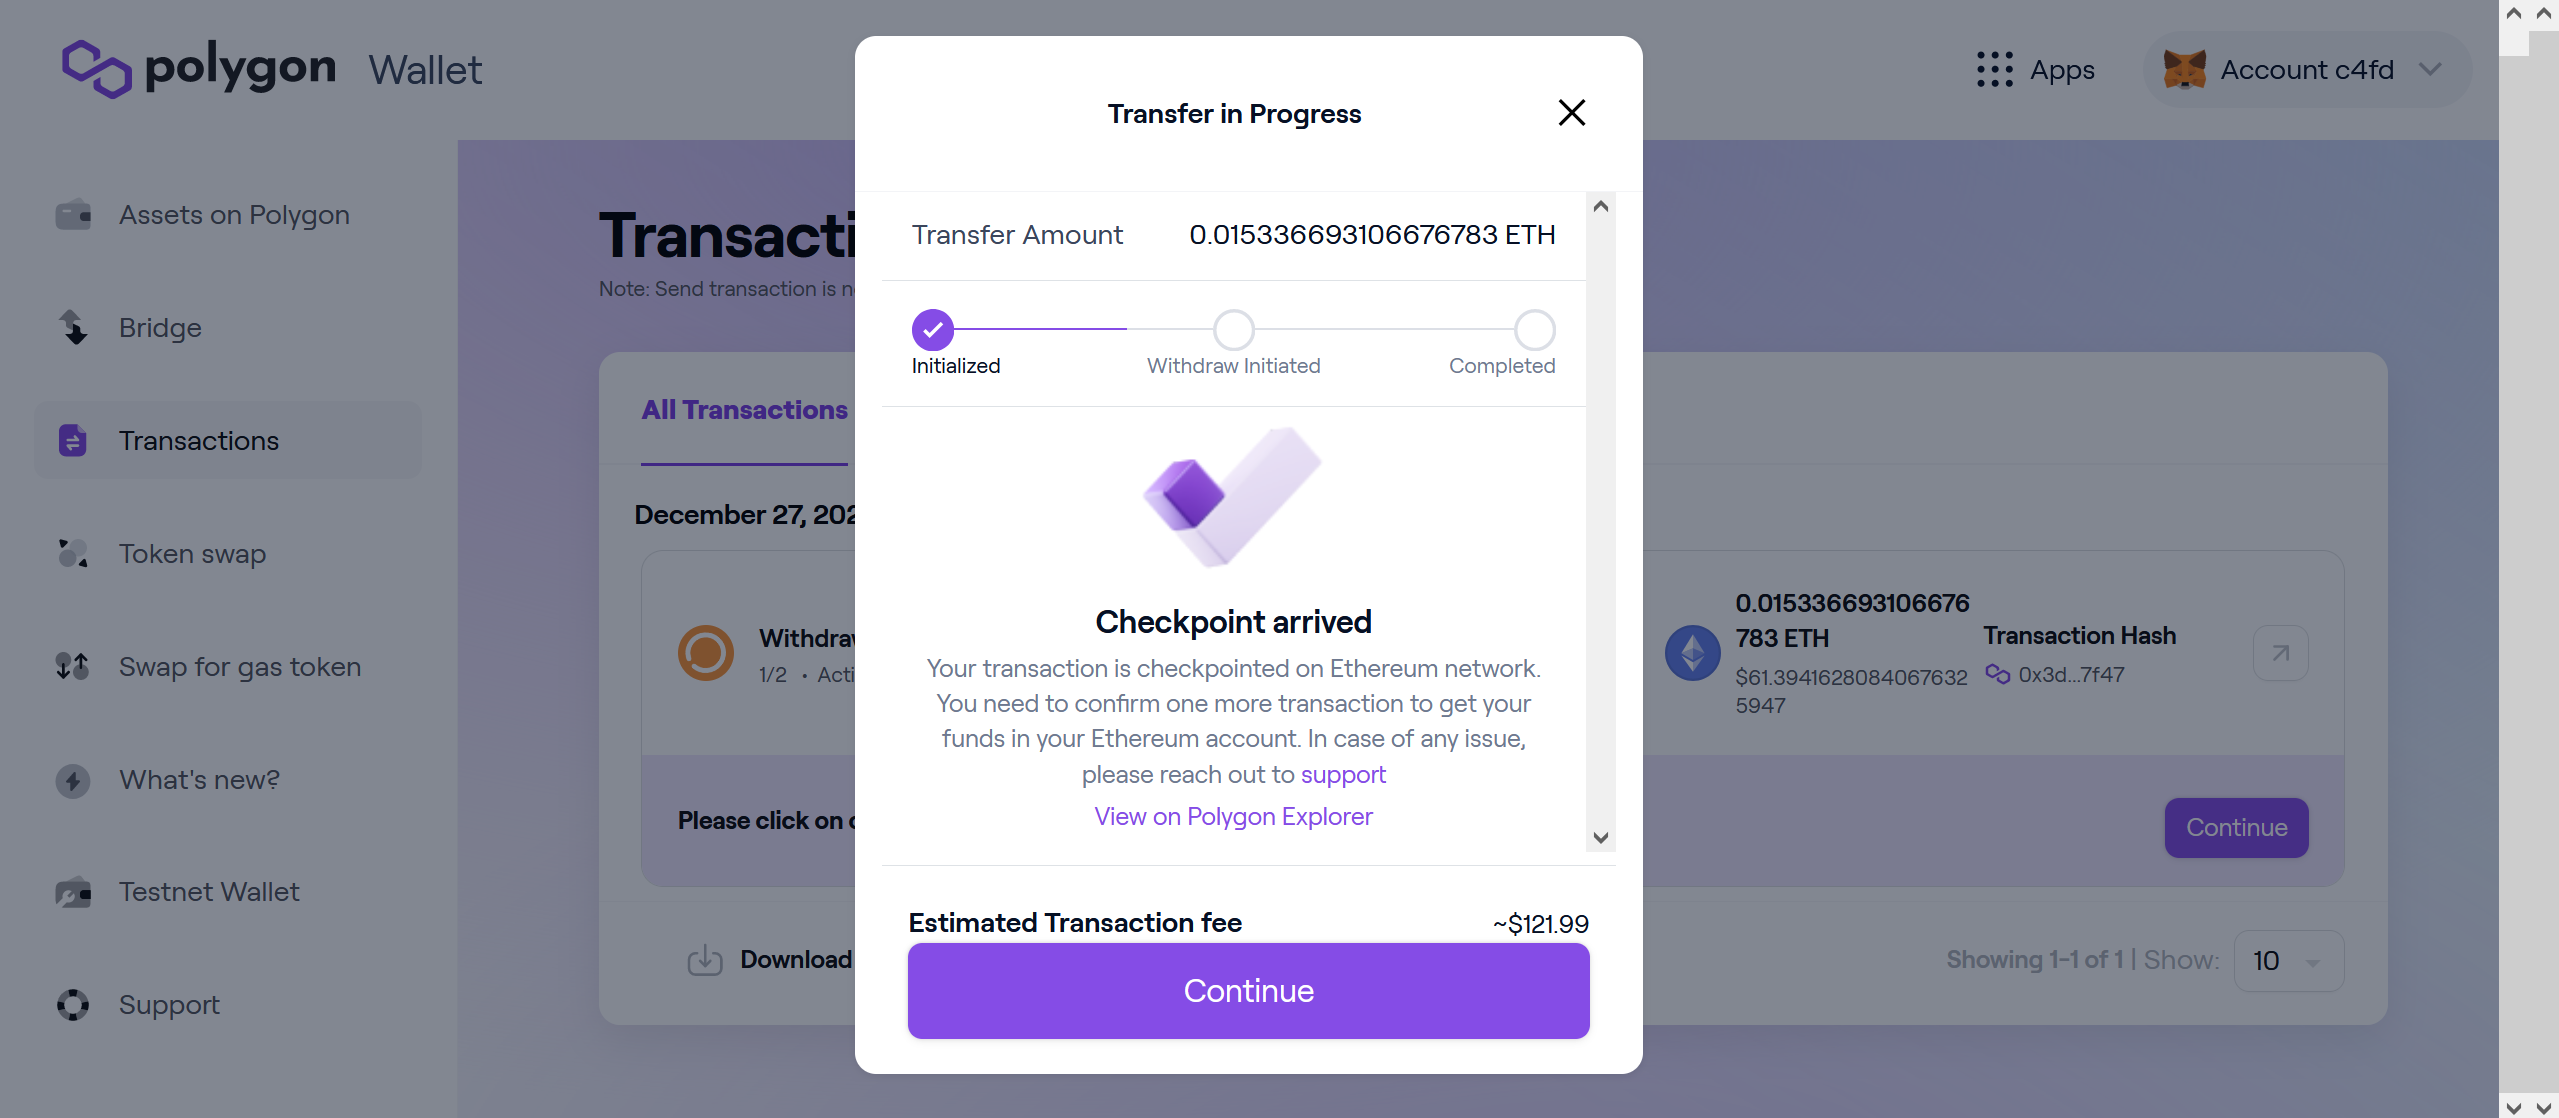Image resolution: width=2559 pixels, height=1118 pixels.
Task: Open the Show 10 rows dropdown
Action: [x=2287, y=961]
